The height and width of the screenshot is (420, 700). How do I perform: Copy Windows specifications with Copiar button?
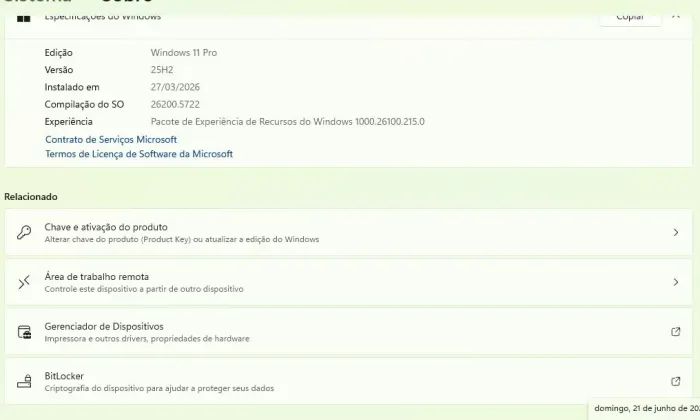630,18
